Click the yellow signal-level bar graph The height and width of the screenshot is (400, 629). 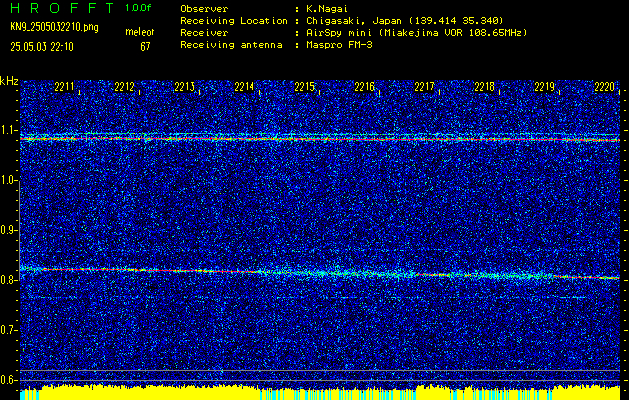tap(320, 392)
